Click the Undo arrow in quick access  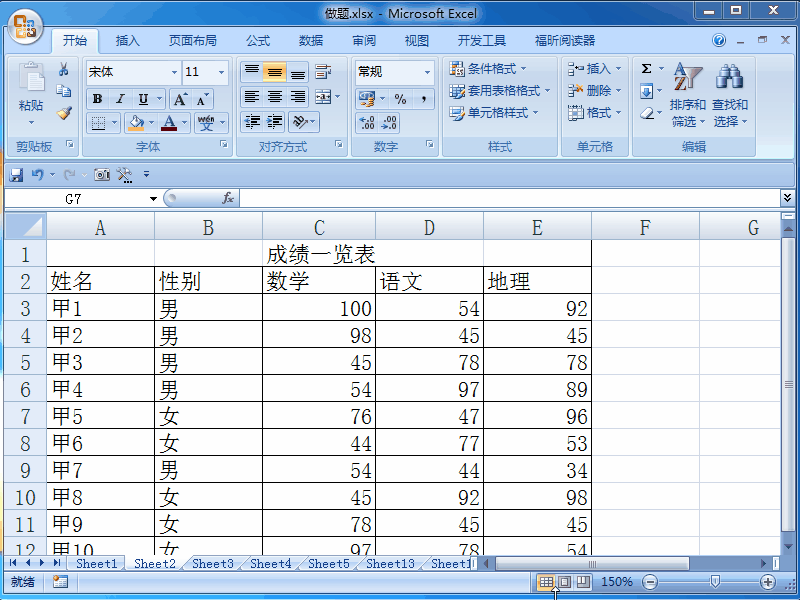coord(37,175)
